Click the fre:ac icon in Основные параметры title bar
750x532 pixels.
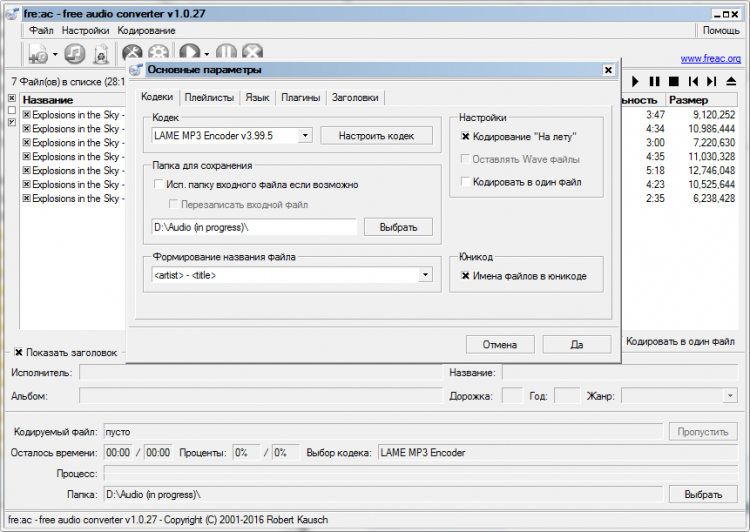(136, 70)
